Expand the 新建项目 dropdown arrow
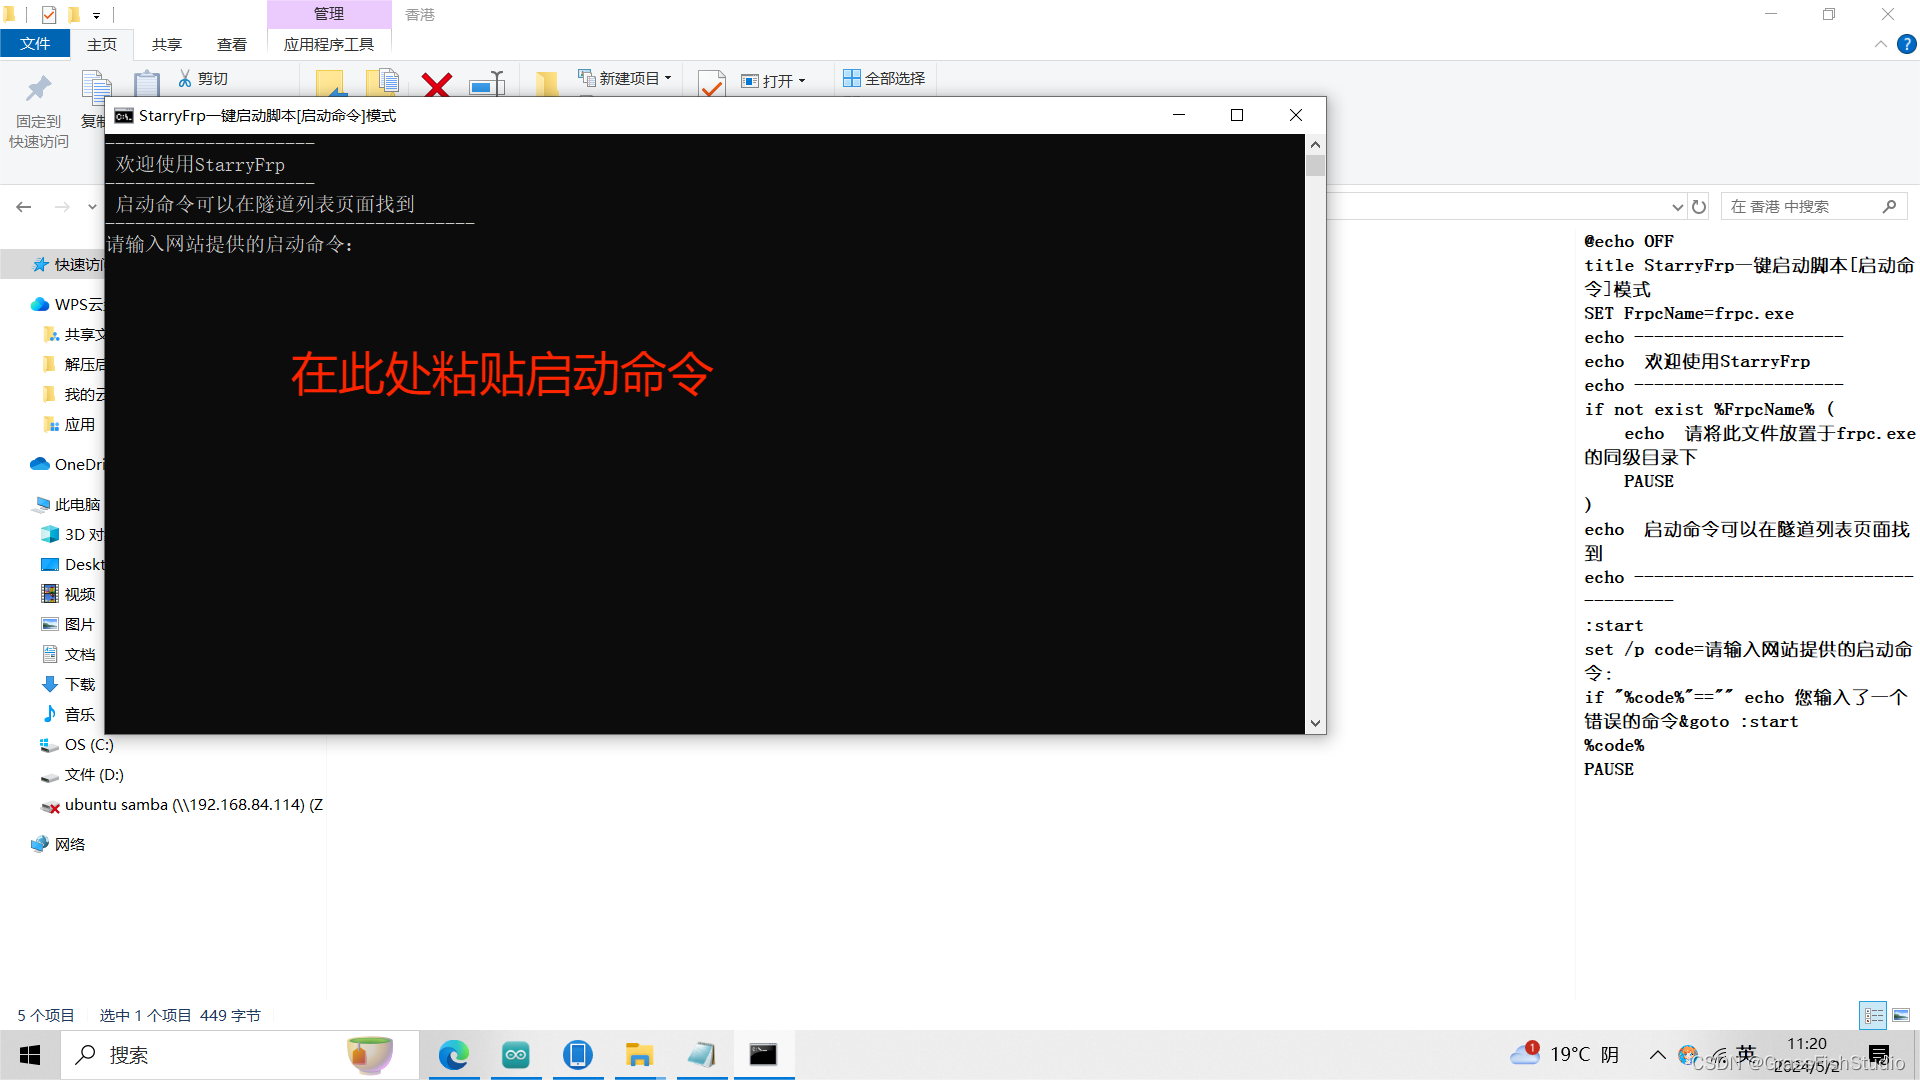Screen dimensions: 1920x1080 click(669, 78)
